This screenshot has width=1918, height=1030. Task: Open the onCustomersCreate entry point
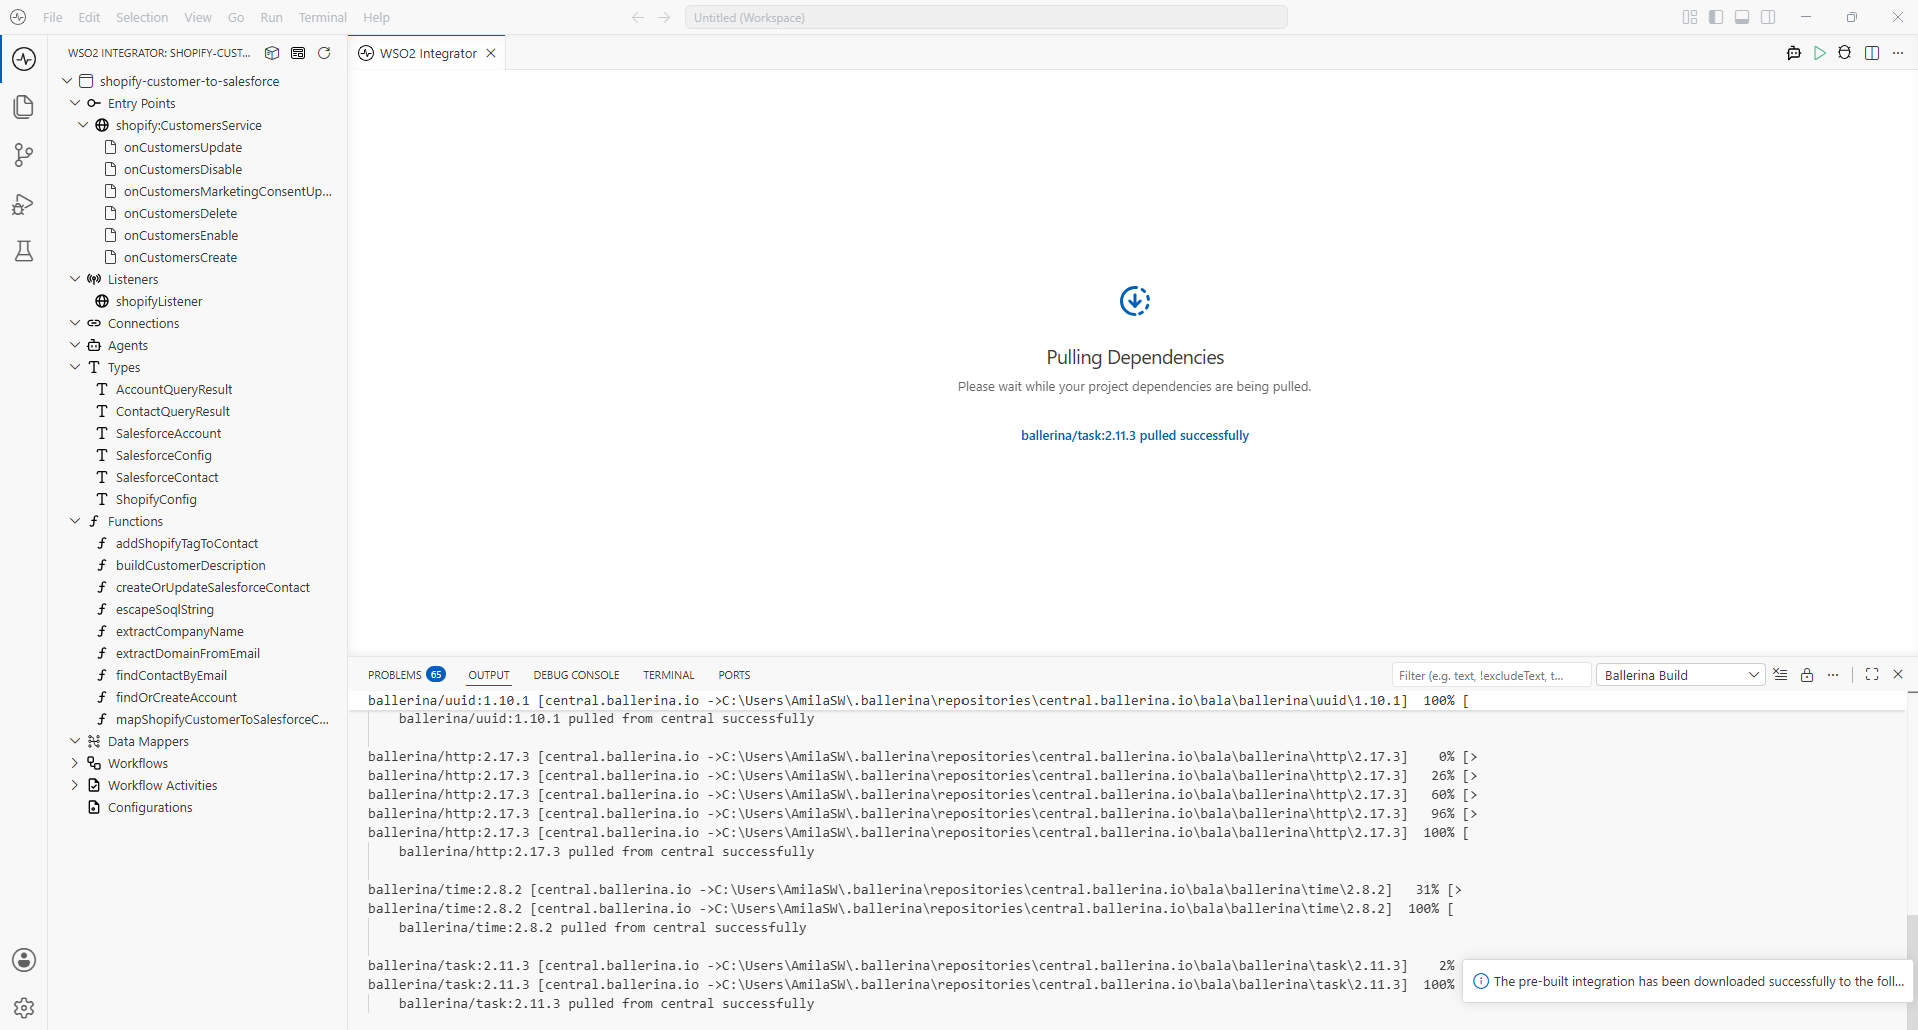point(180,257)
